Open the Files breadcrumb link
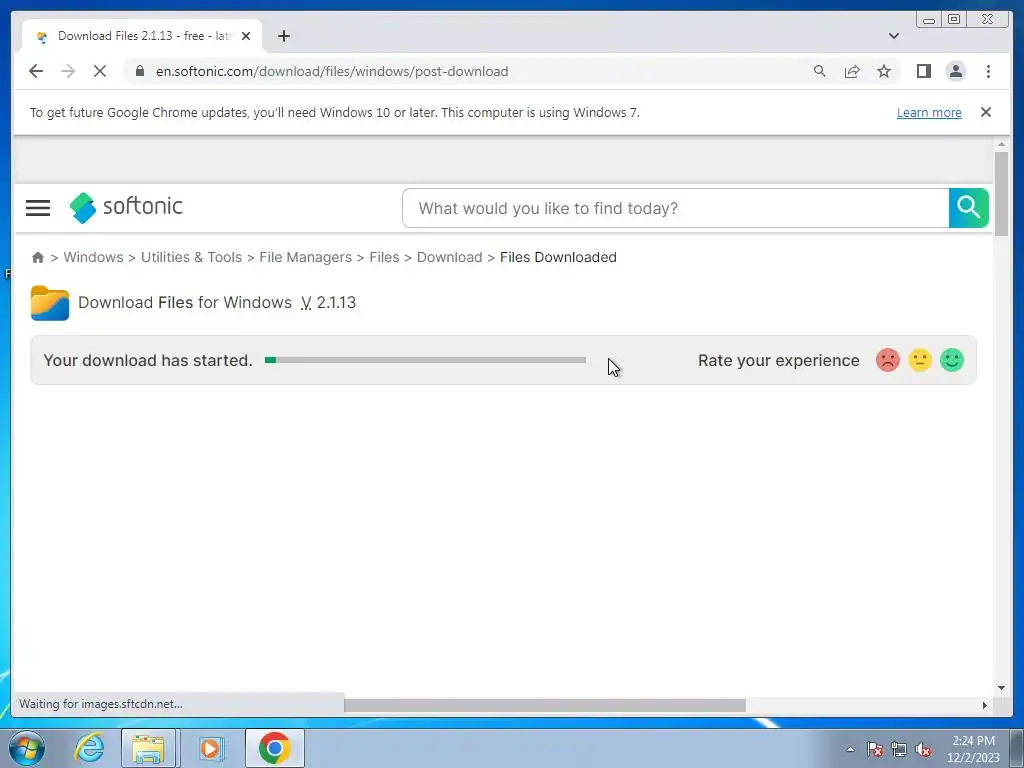Screen dimensions: 1024x768 pyautogui.click(x=384, y=257)
